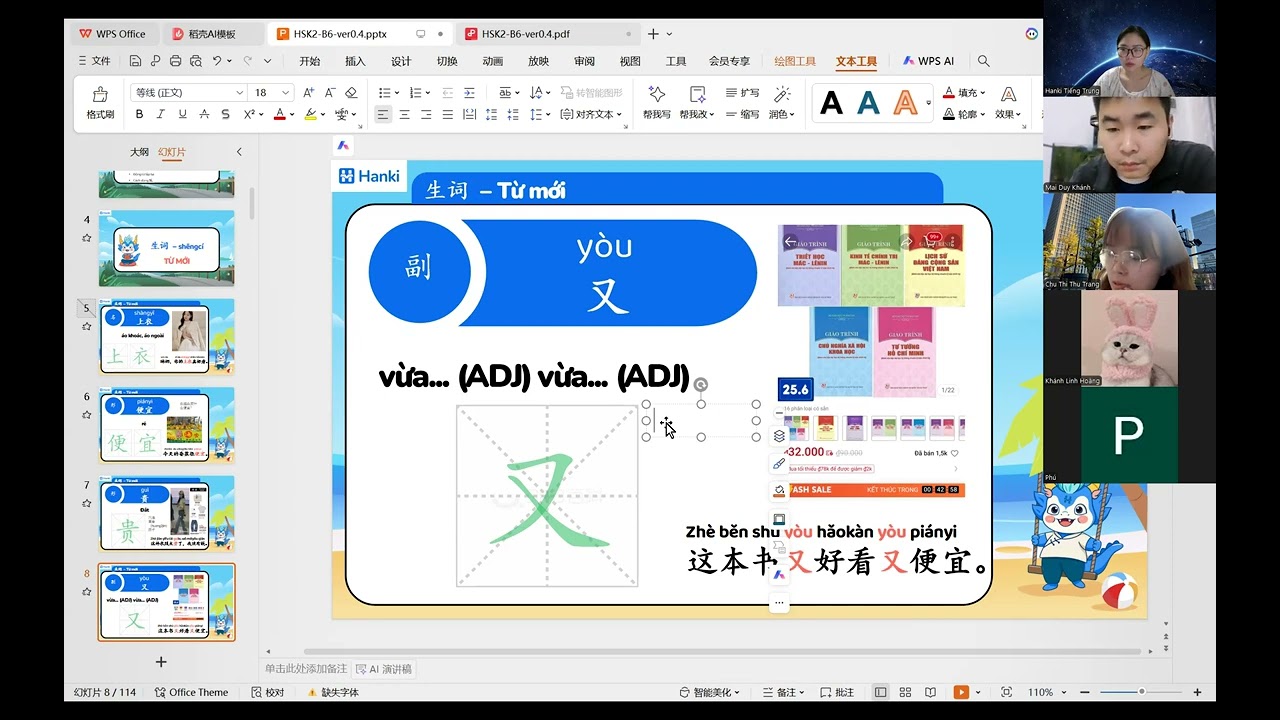Screen dimensions: 1280x720
Task: Click the search magnifier icon in ribbon tabs
Action: pos(984,61)
